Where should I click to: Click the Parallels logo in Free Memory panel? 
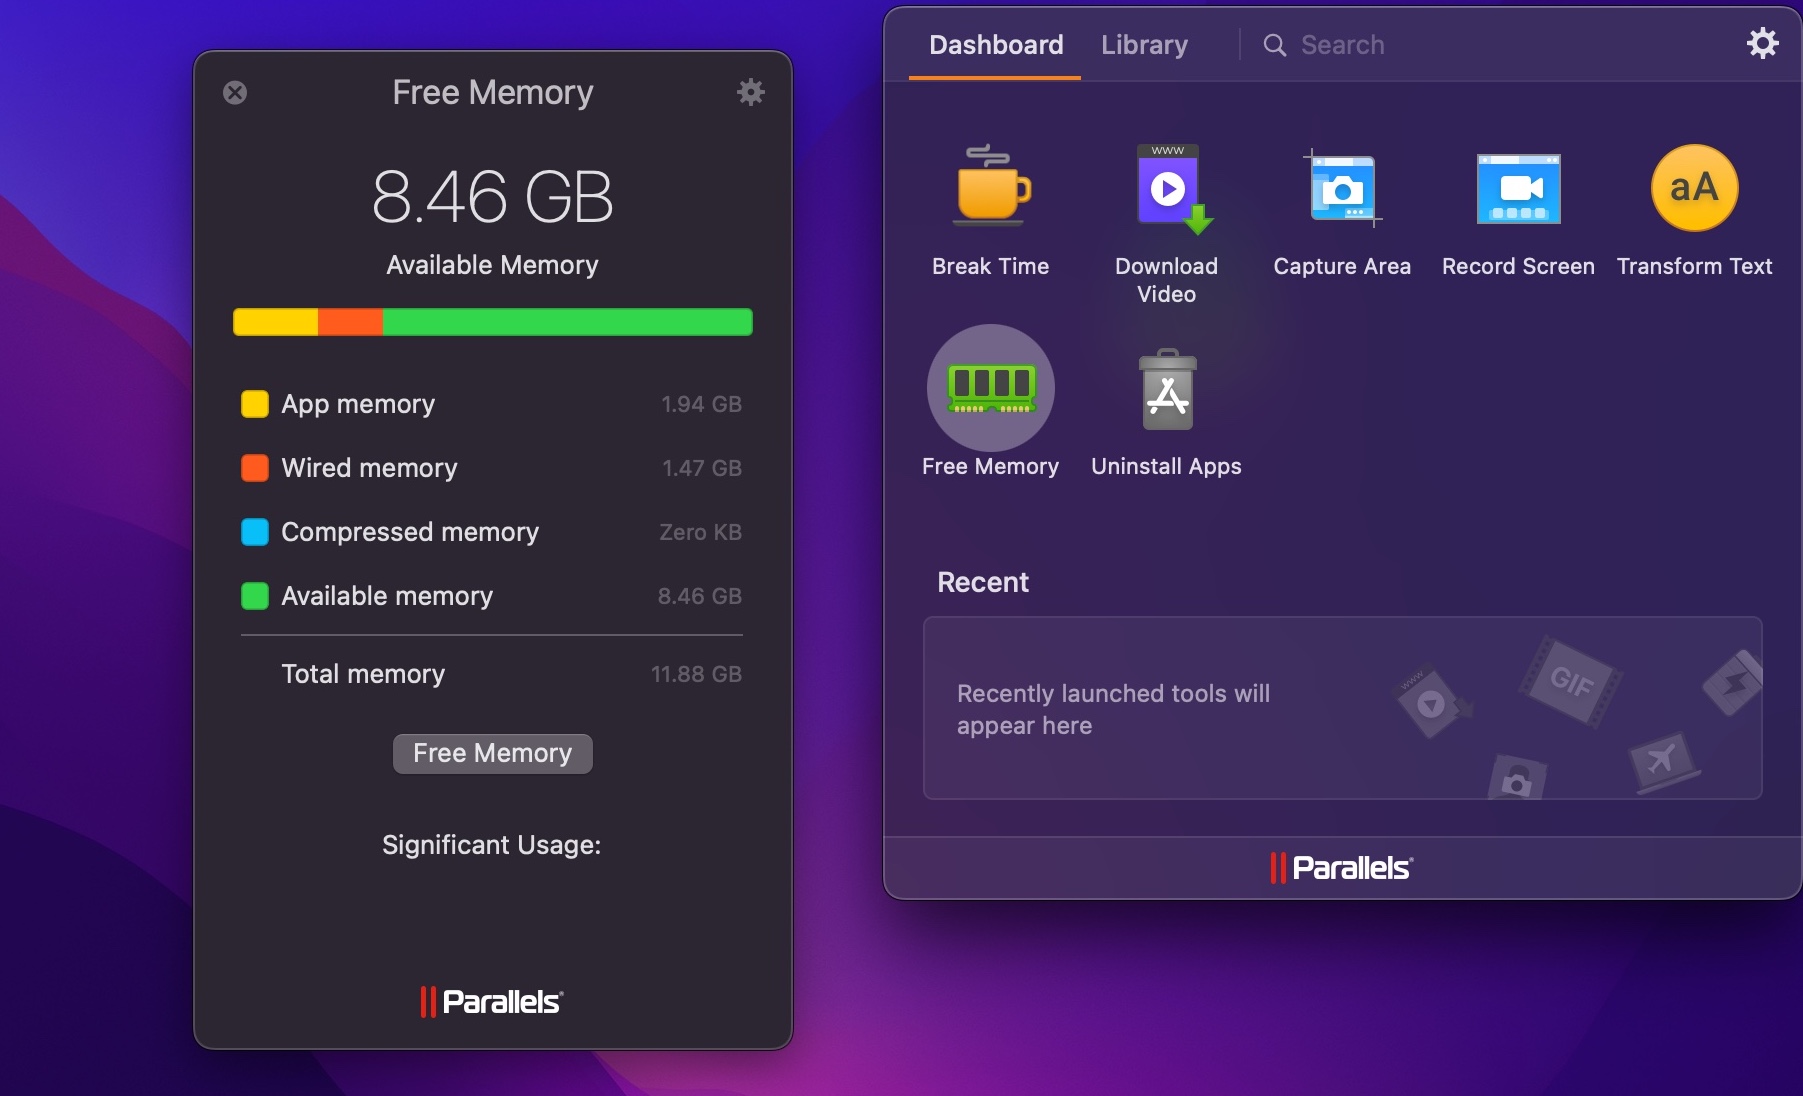pos(492,1001)
